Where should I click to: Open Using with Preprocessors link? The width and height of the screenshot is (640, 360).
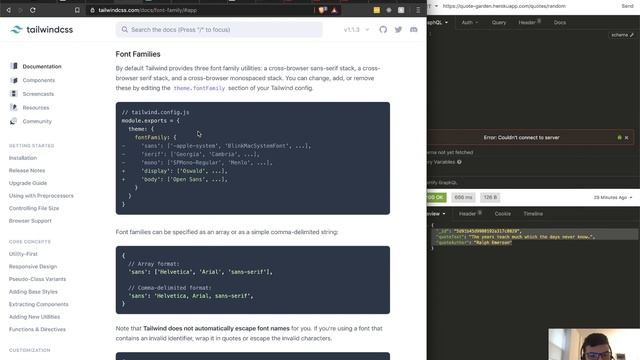coord(41,196)
